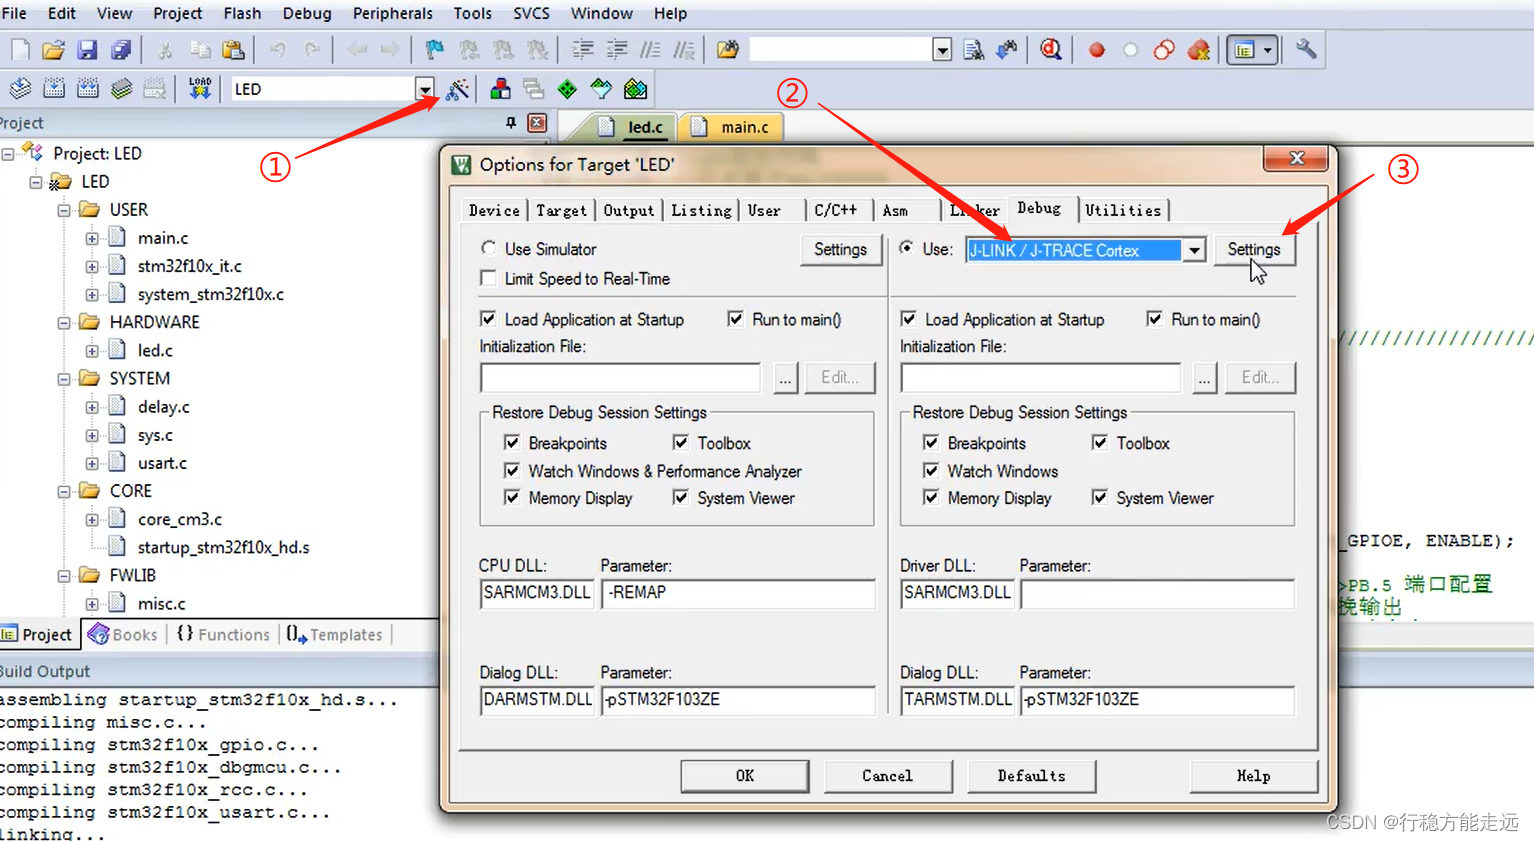Toggle simulator Load Application at Startup checkbox
This screenshot has width=1534, height=841.
point(488,319)
